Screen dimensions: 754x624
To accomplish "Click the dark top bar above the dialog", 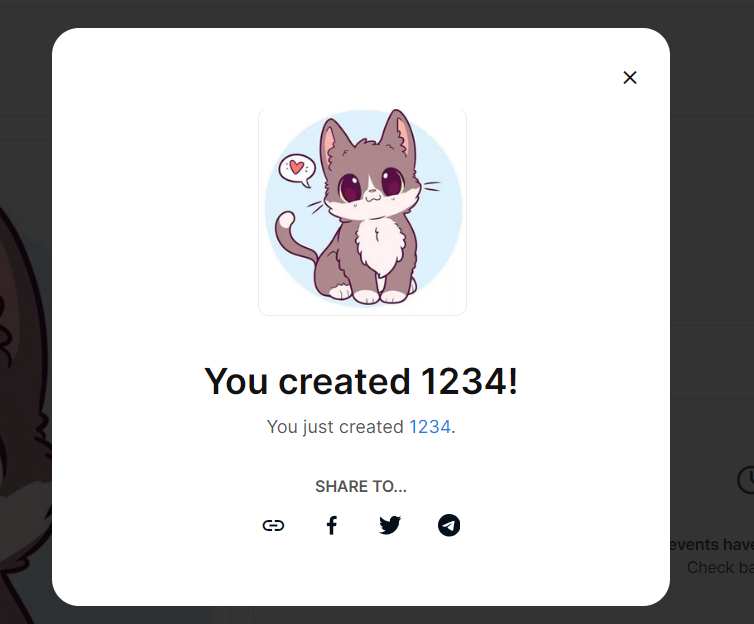I will [x=377, y=13].
